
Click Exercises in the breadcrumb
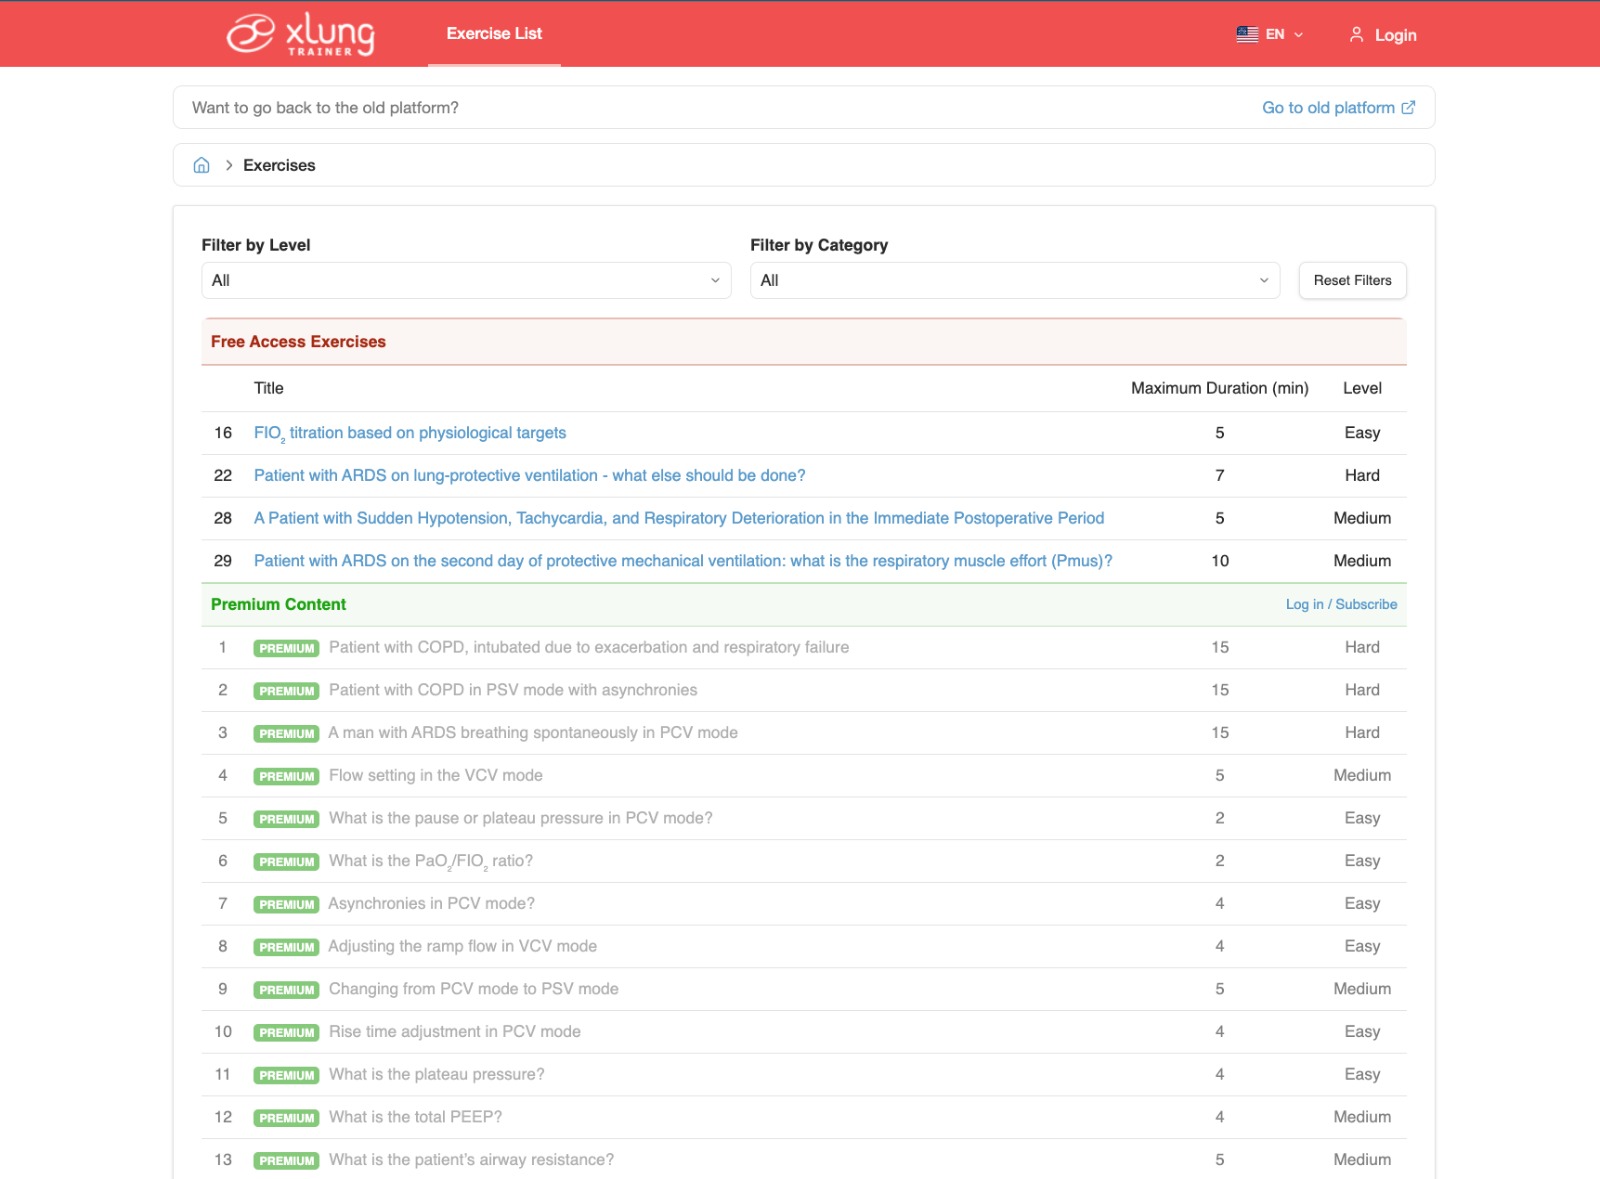coord(279,165)
